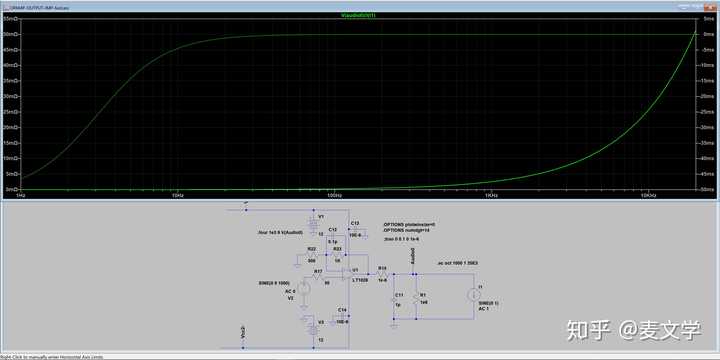Click the 1KHz label on the frequency axis
Image resolution: width=720 pixels, height=360 pixels.
(491, 195)
